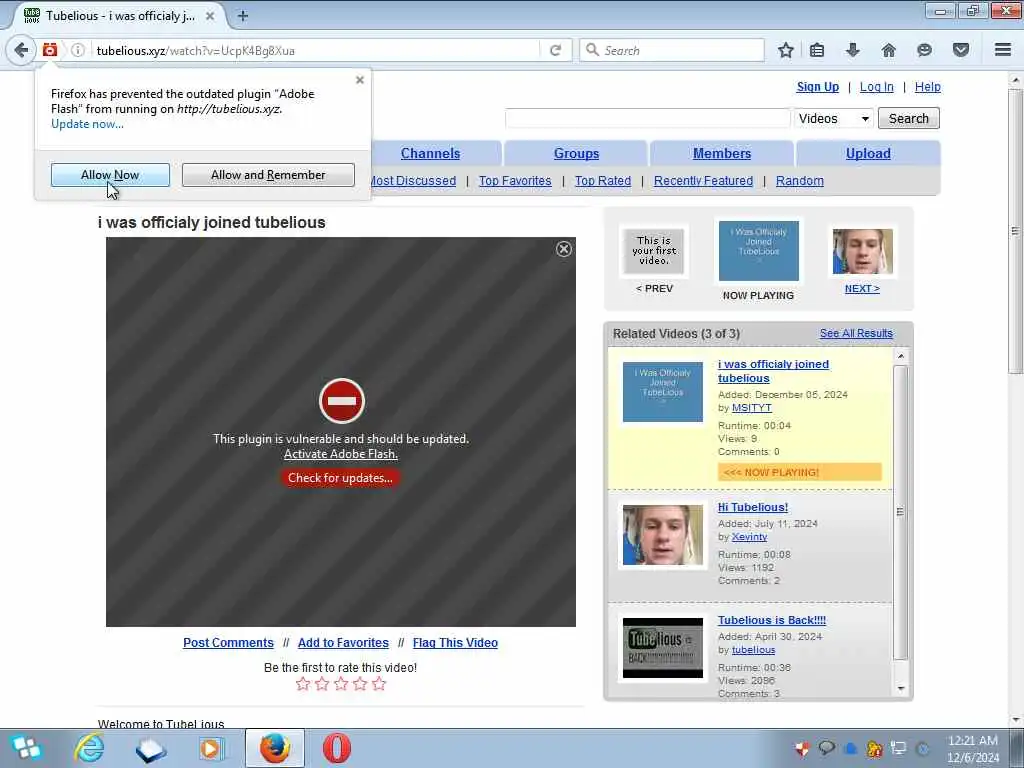Open the downloads arrow icon
The image size is (1024, 768).
coord(852,50)
